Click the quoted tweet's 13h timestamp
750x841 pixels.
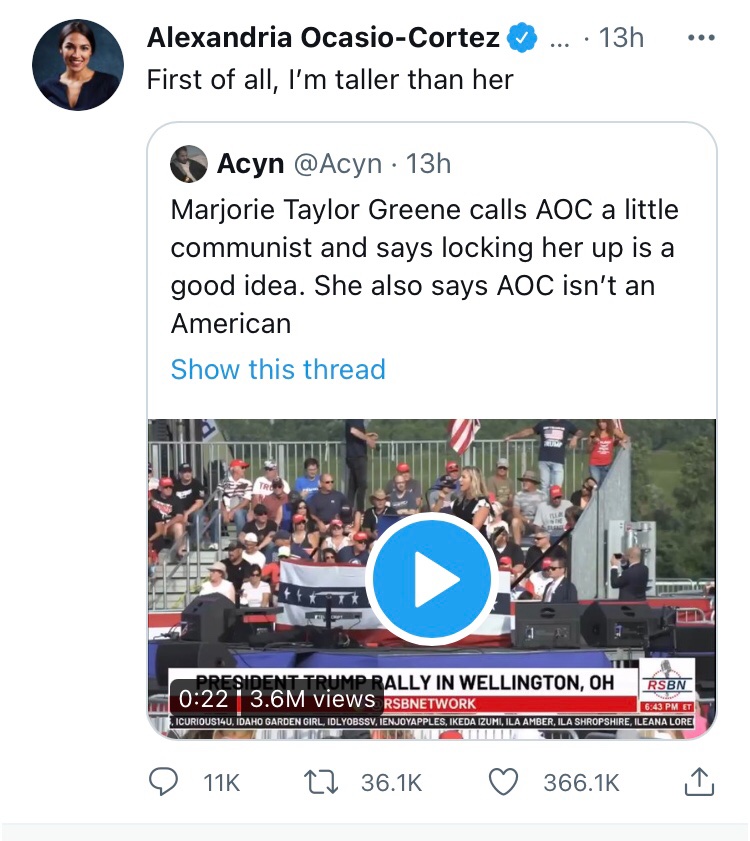tap(429, 163)
